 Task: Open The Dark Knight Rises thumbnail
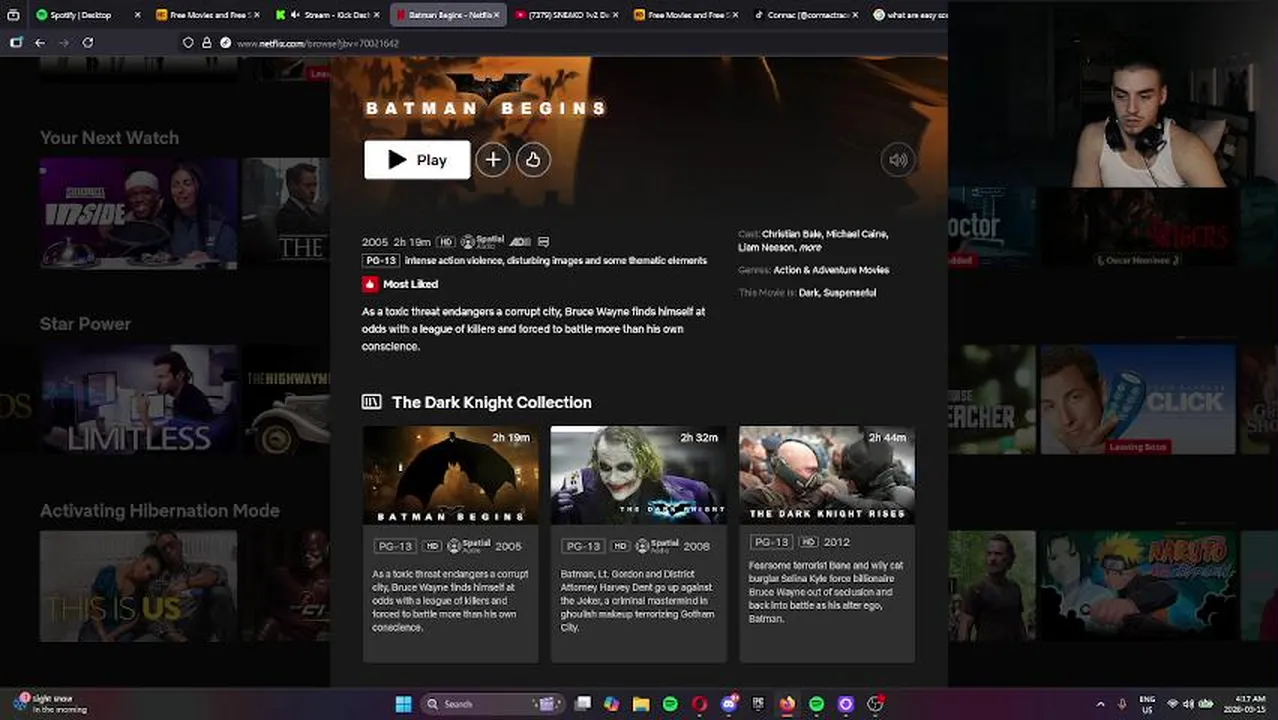click(x=826, y=475)
